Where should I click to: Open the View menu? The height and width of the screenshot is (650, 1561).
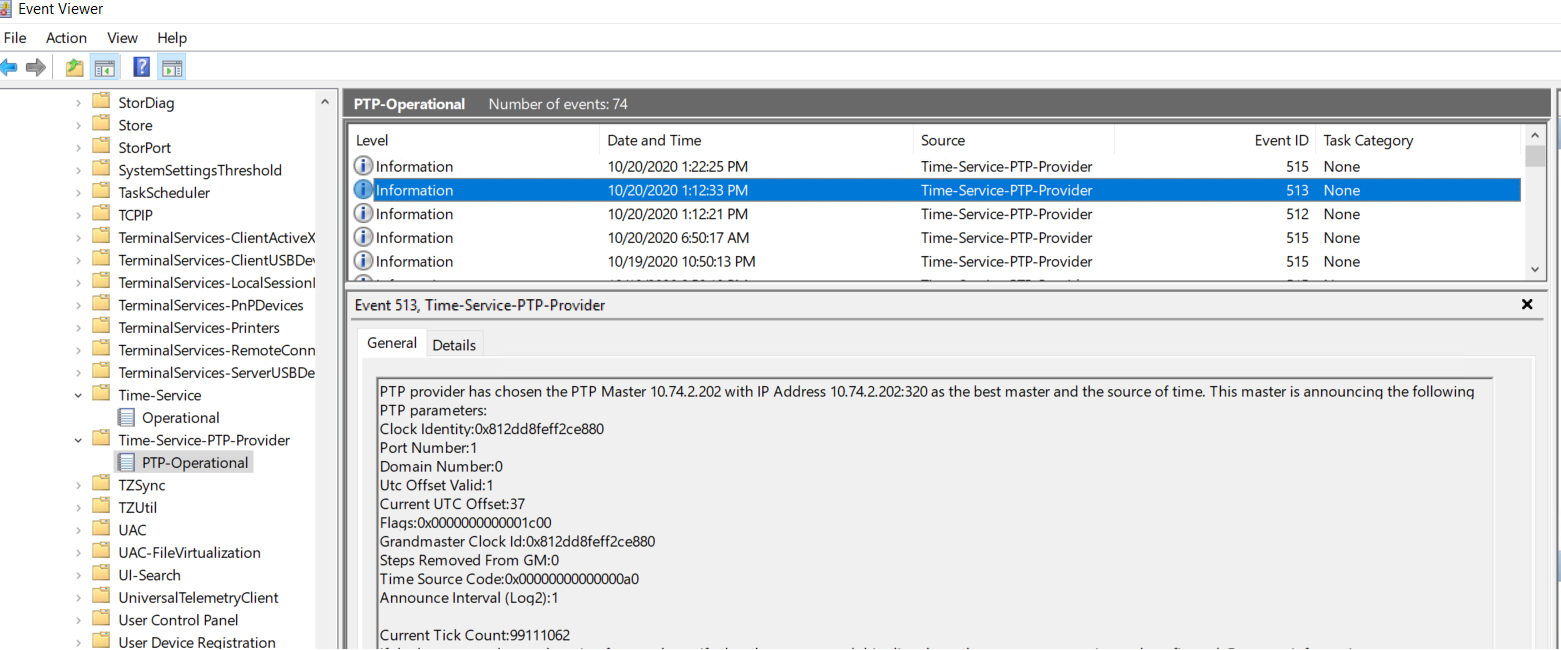point(122,37)
